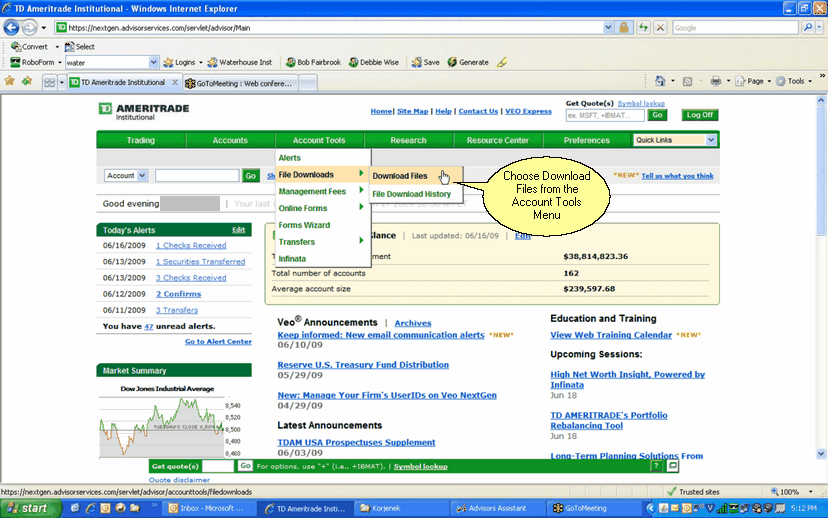Open the Resource Center navigation menu
Image resolution: width=828 pixels, height=518 pixels.
[497, 140]
